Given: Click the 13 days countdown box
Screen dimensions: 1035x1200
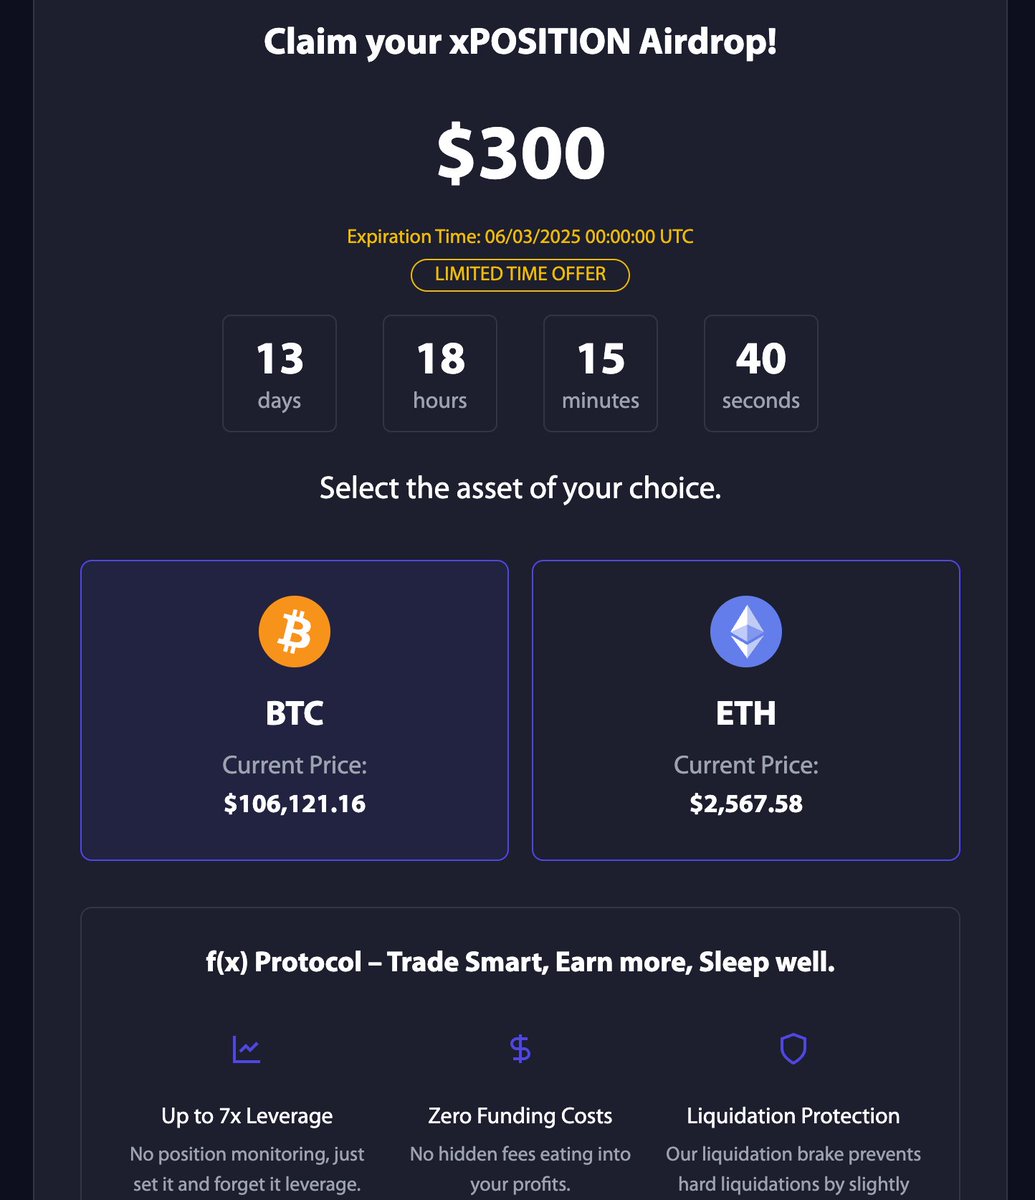Looking at the screenshot, I should pyautogui.click(x=279, y=374).
